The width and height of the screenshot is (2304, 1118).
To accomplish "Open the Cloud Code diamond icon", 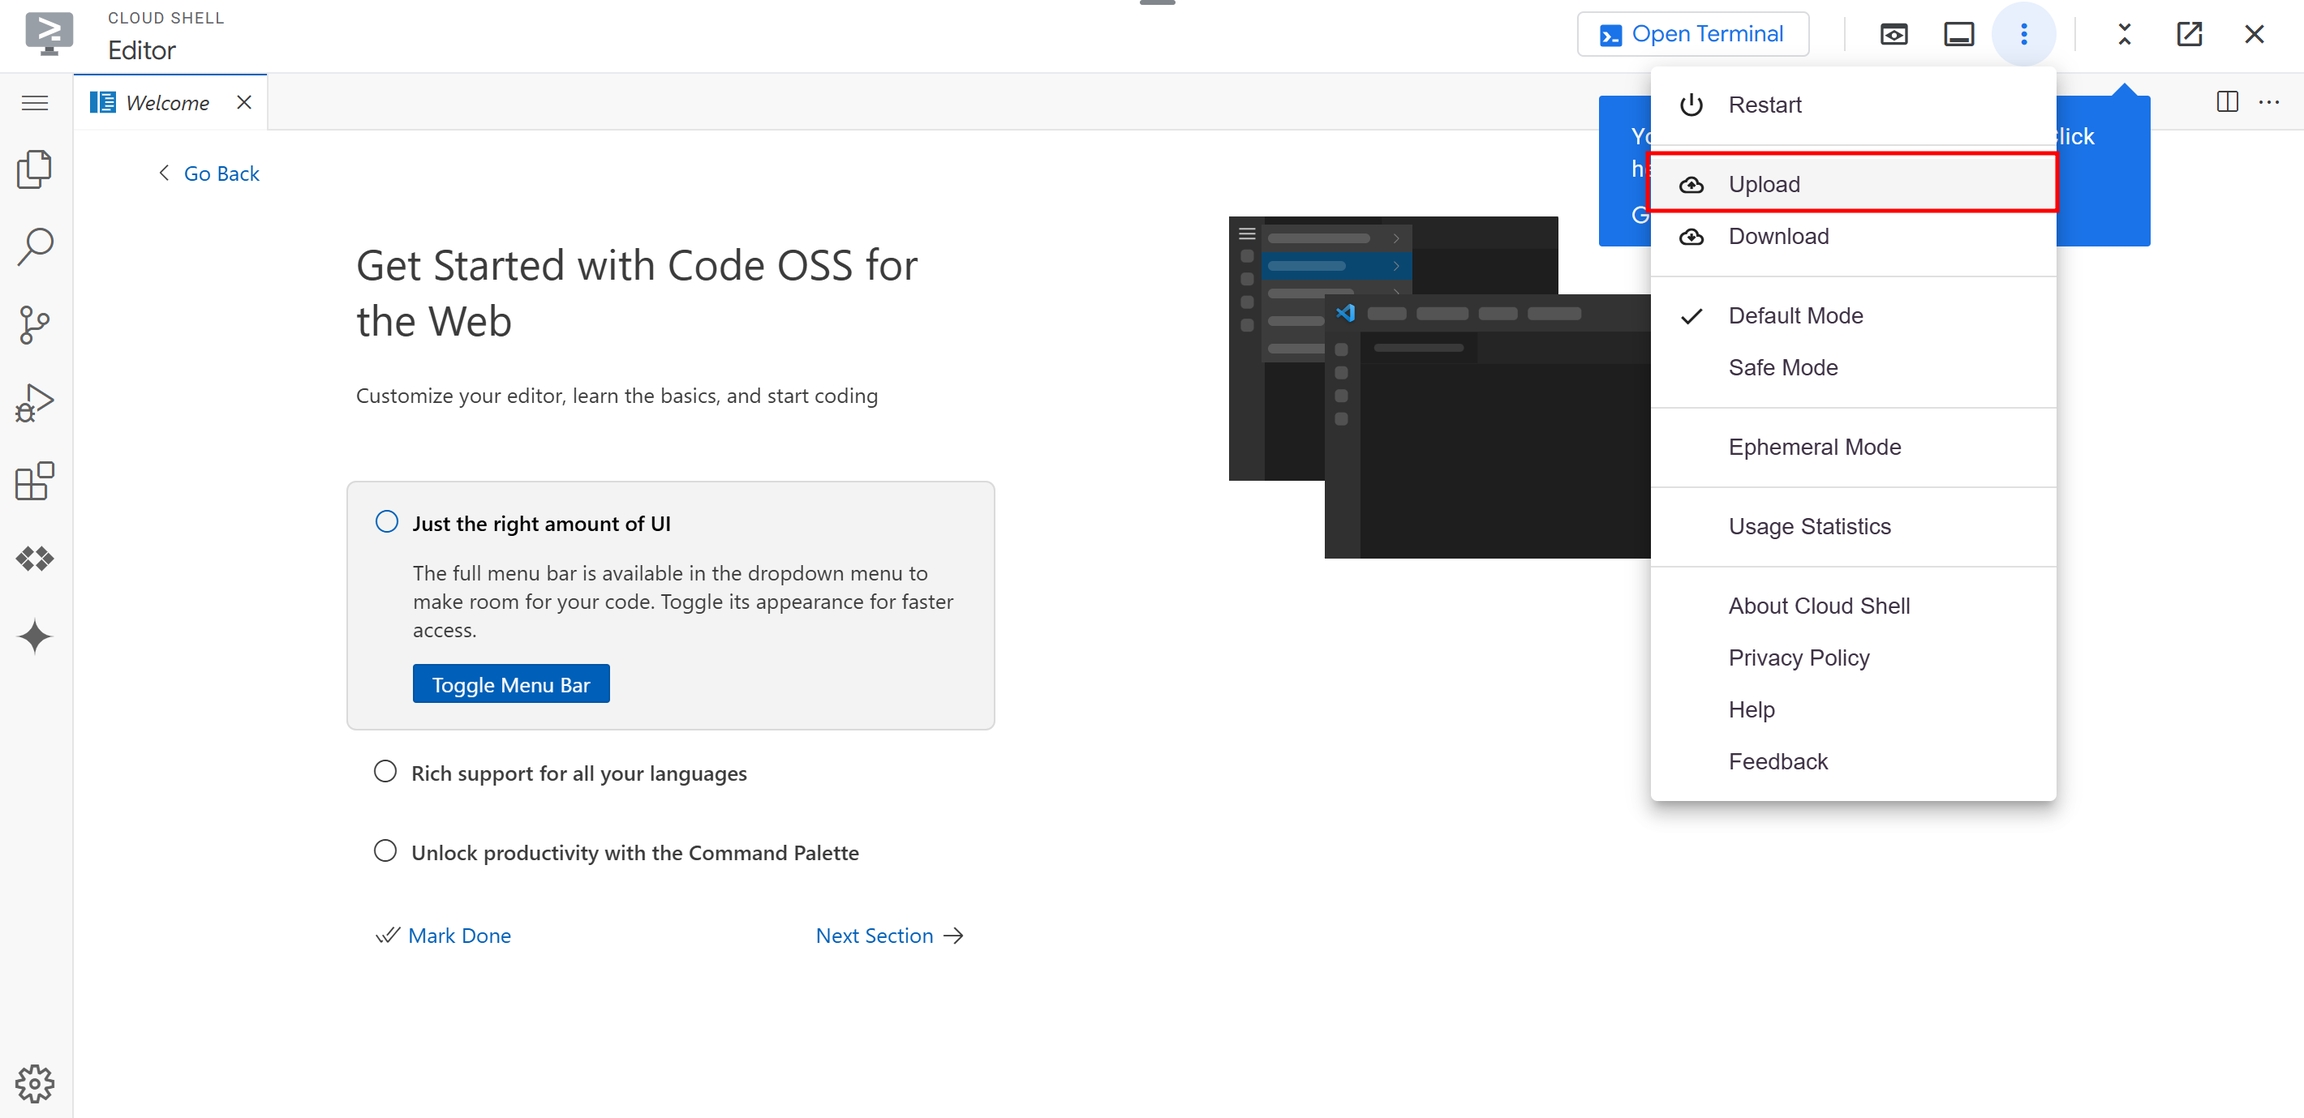I will tap(35, 559).
